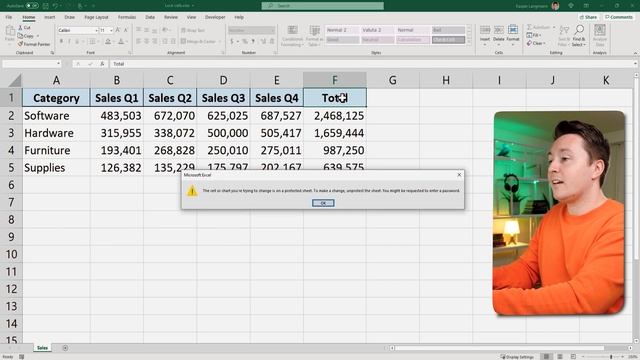Screen dimensions: 640x360
Task: Click the Format Painter brush icon
Action: click(x=20, y=44)
